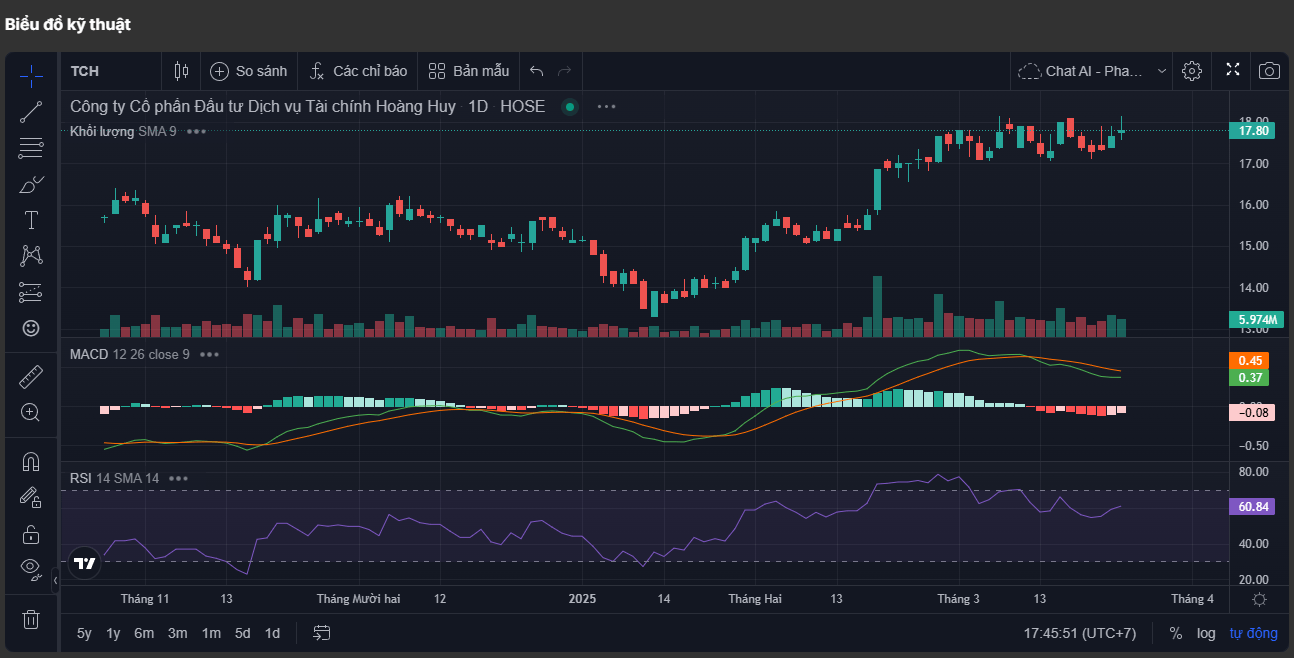Select the text annotation tool
The height and width of the screenshot is (658, 1294).
(31, 220)
